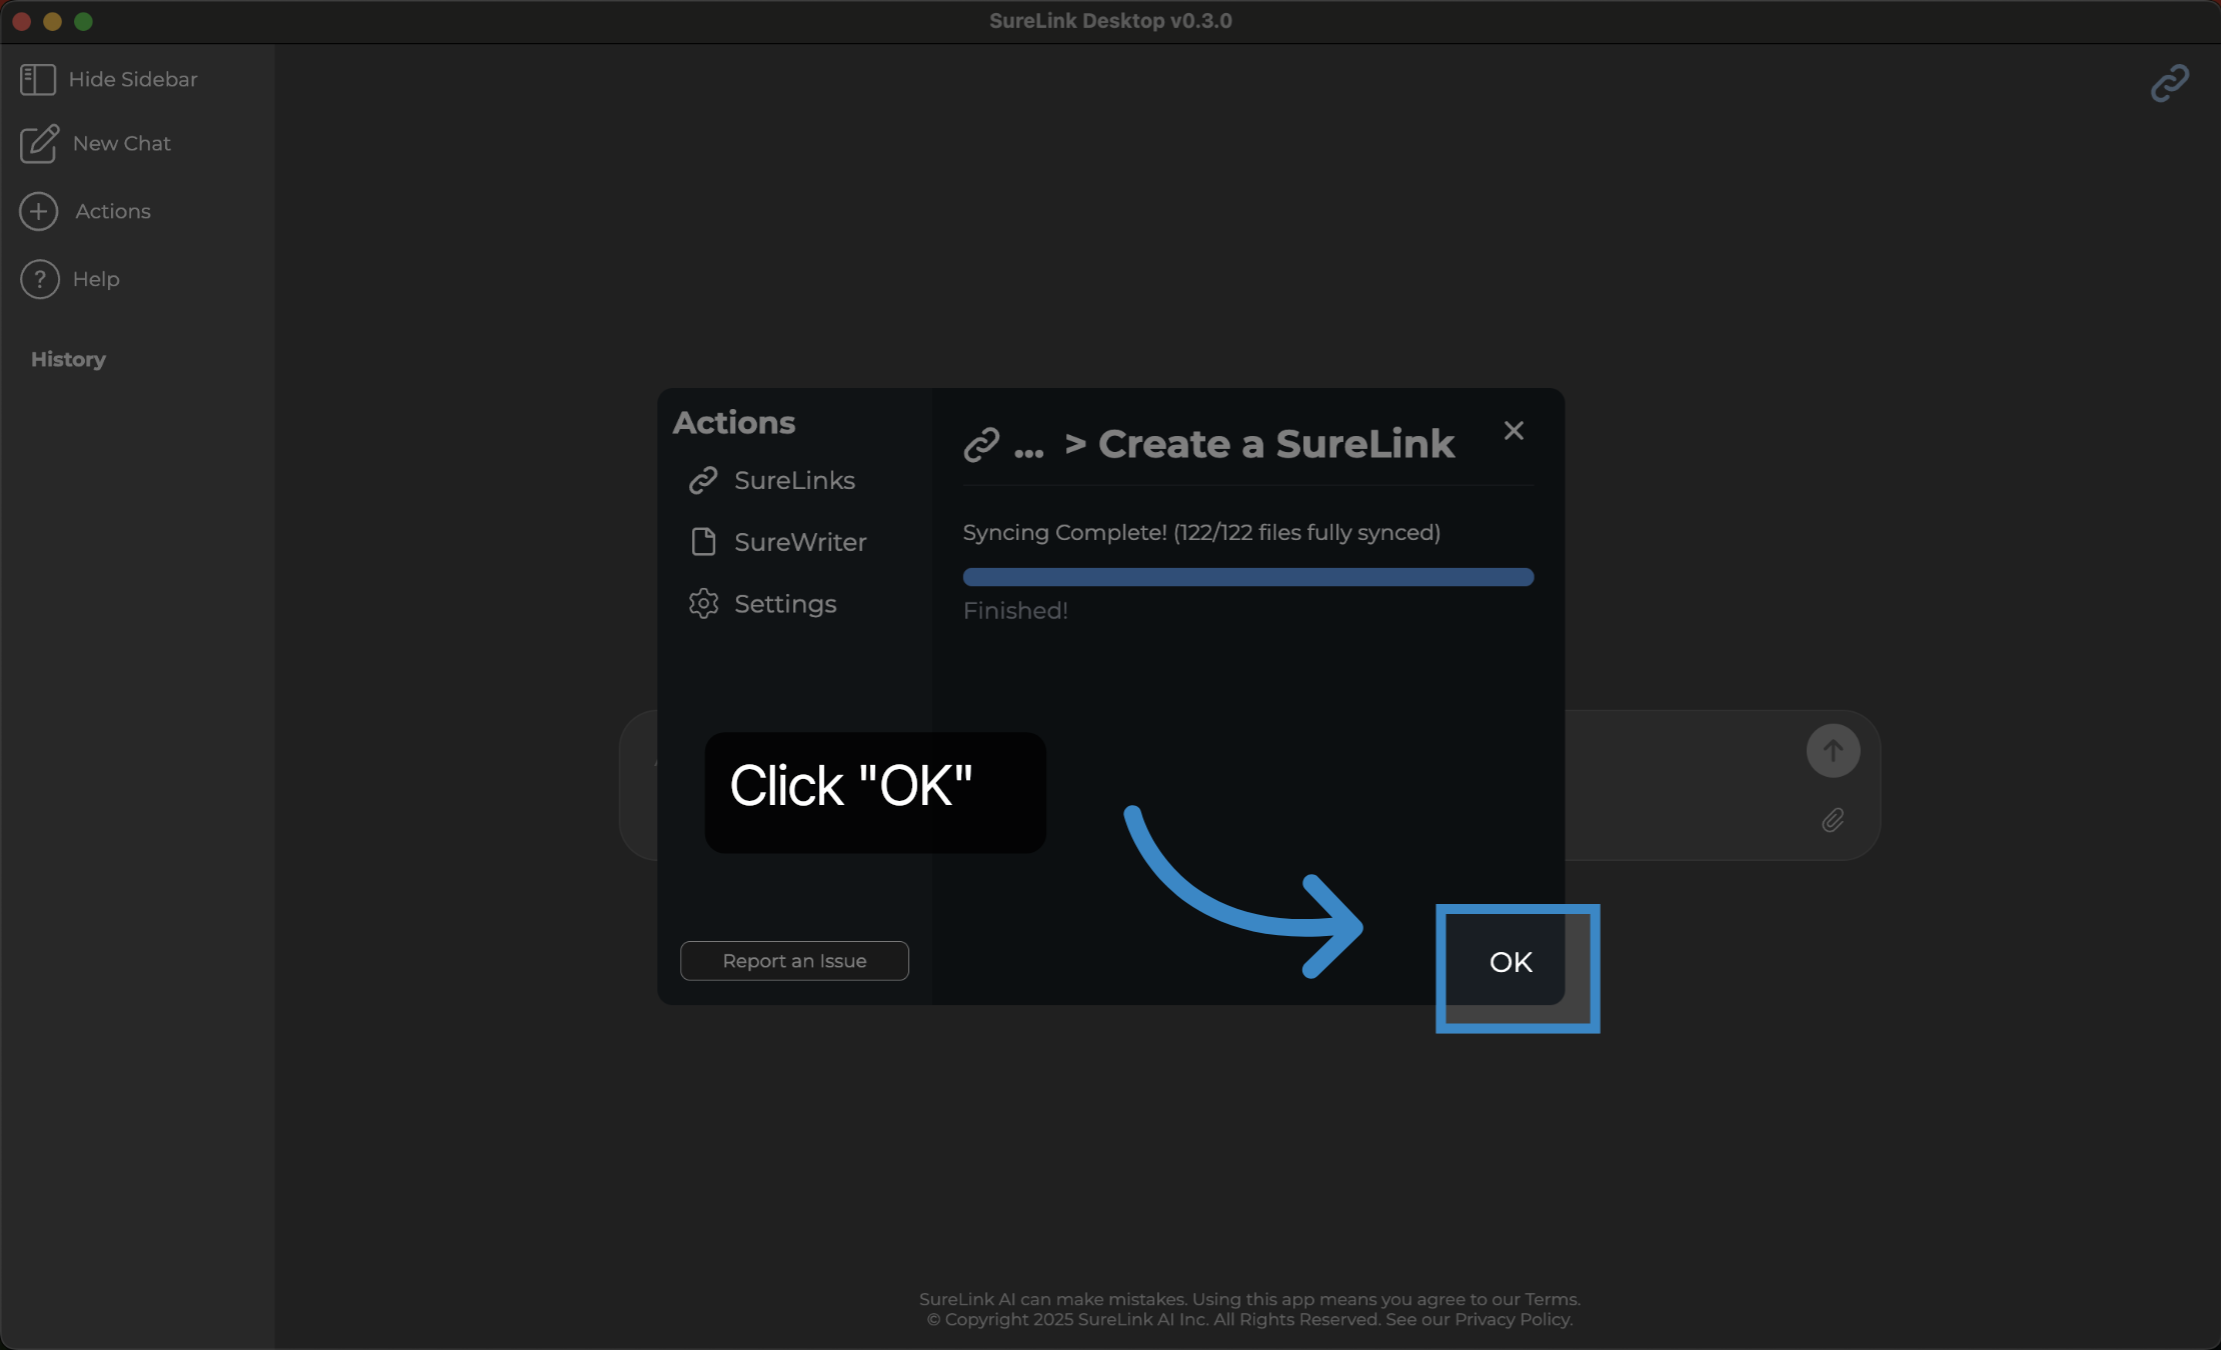Click the red macOS close window button

coord(22,21)
